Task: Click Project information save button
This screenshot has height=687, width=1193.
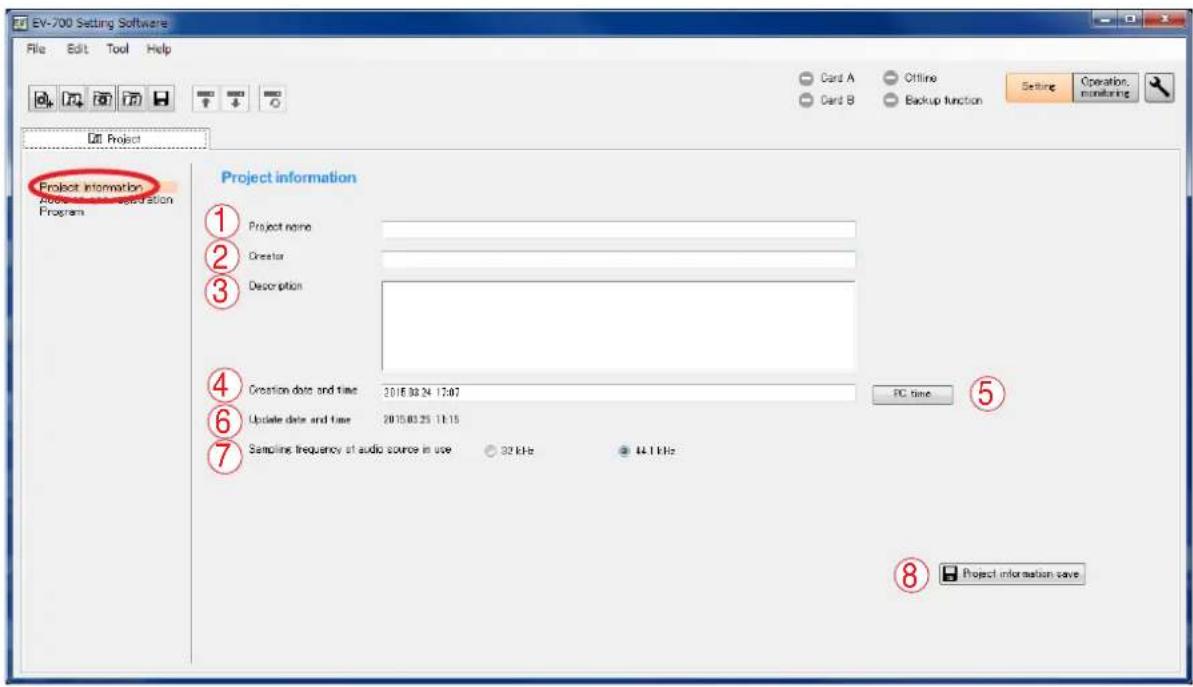Action: pyautogui.click(x=1012, y=574)
